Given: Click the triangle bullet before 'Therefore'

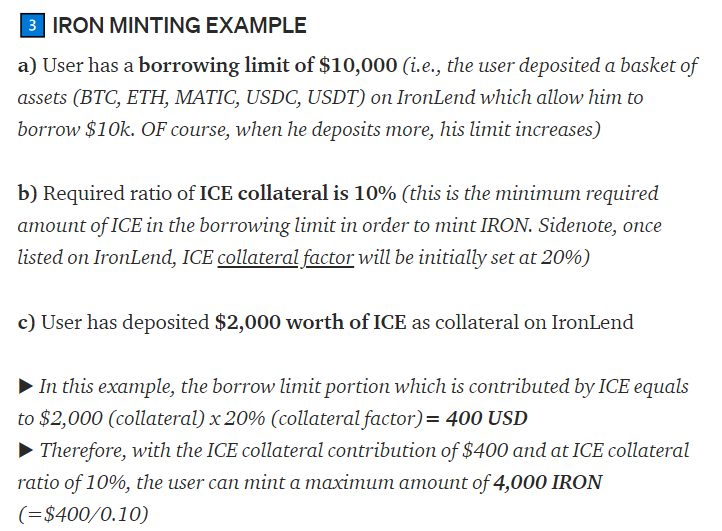Looking at the screenshot, I should tap(25, 450).
